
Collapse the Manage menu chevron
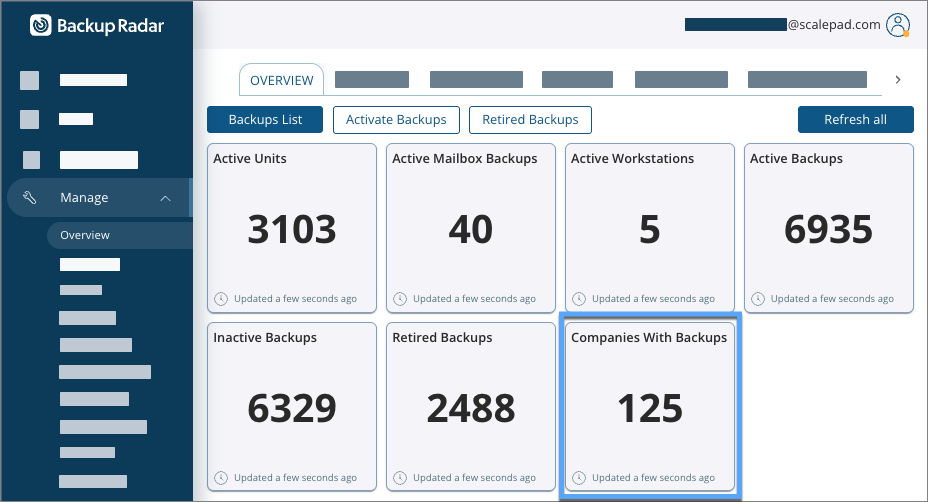pyautogui.click(x=166, y=198)
